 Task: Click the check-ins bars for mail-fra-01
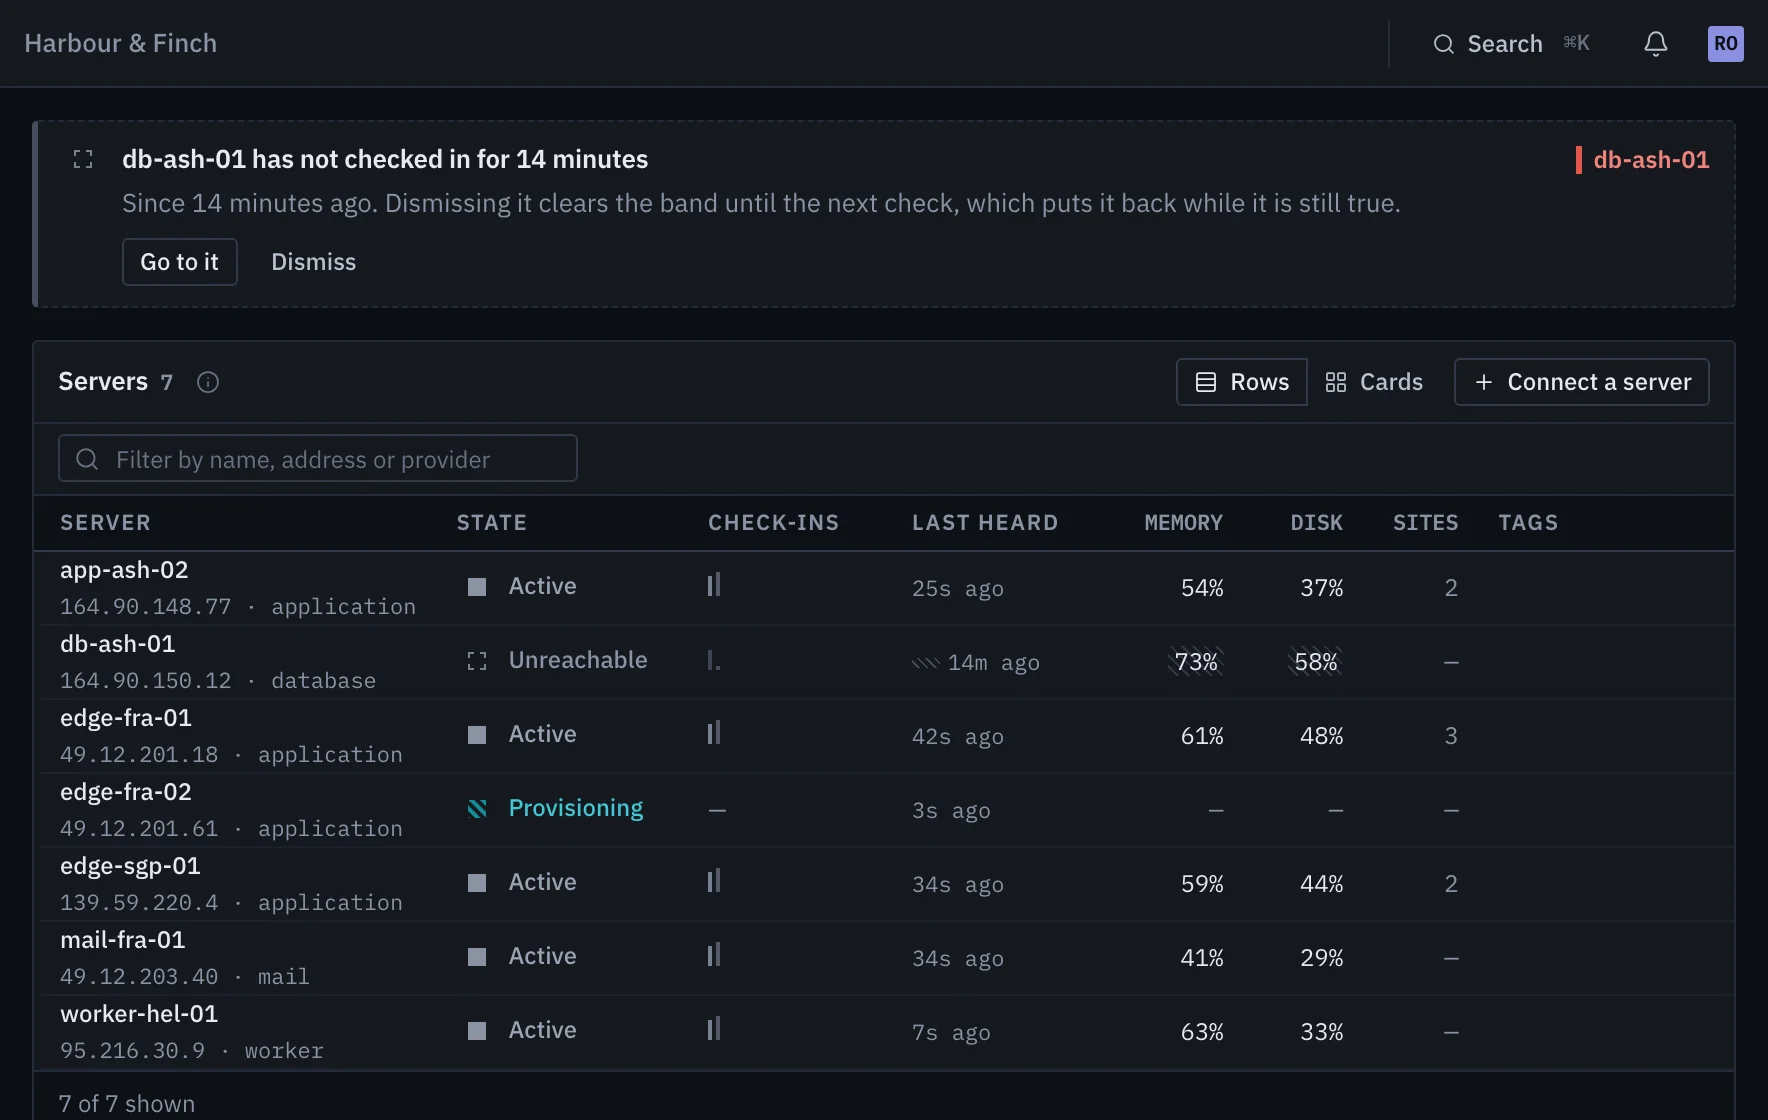[x=714, y=955]
